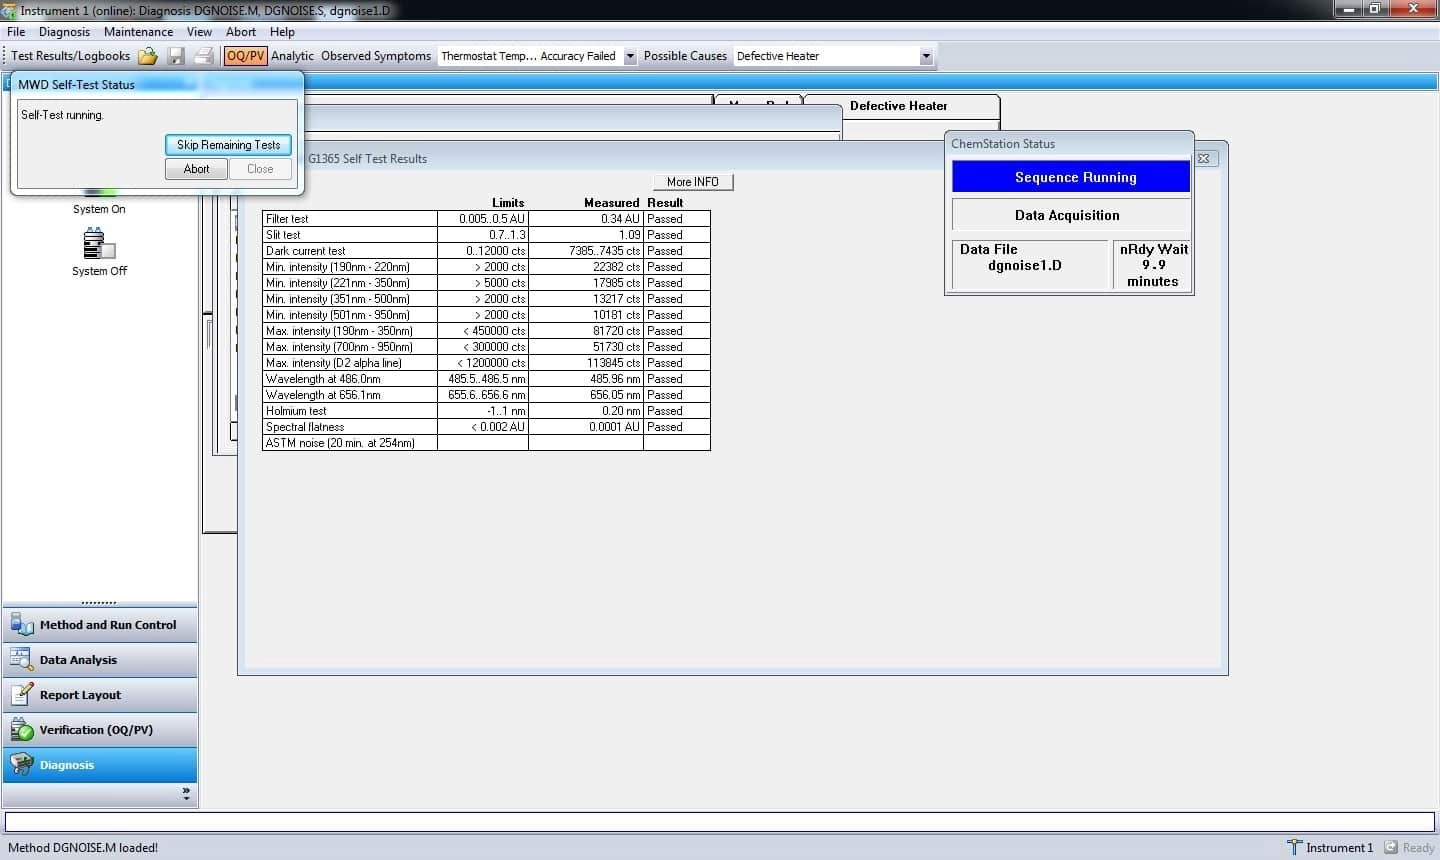
Task: Click the open folder icon in toolbar
Action: point(148,56)
